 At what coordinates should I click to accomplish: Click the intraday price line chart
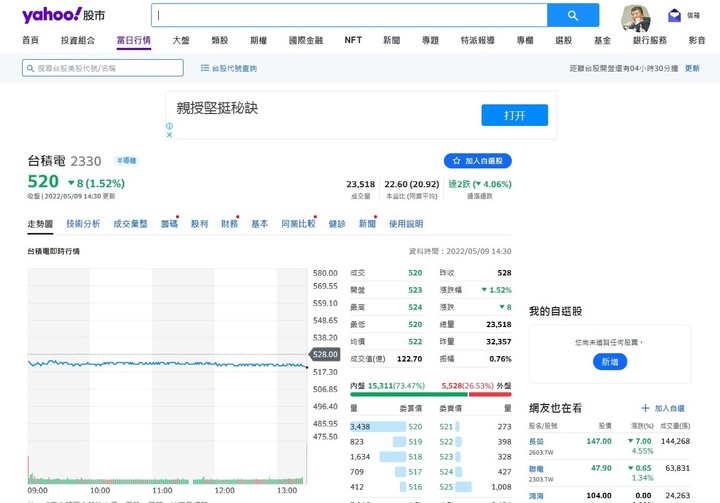click(x=167, y=364)
